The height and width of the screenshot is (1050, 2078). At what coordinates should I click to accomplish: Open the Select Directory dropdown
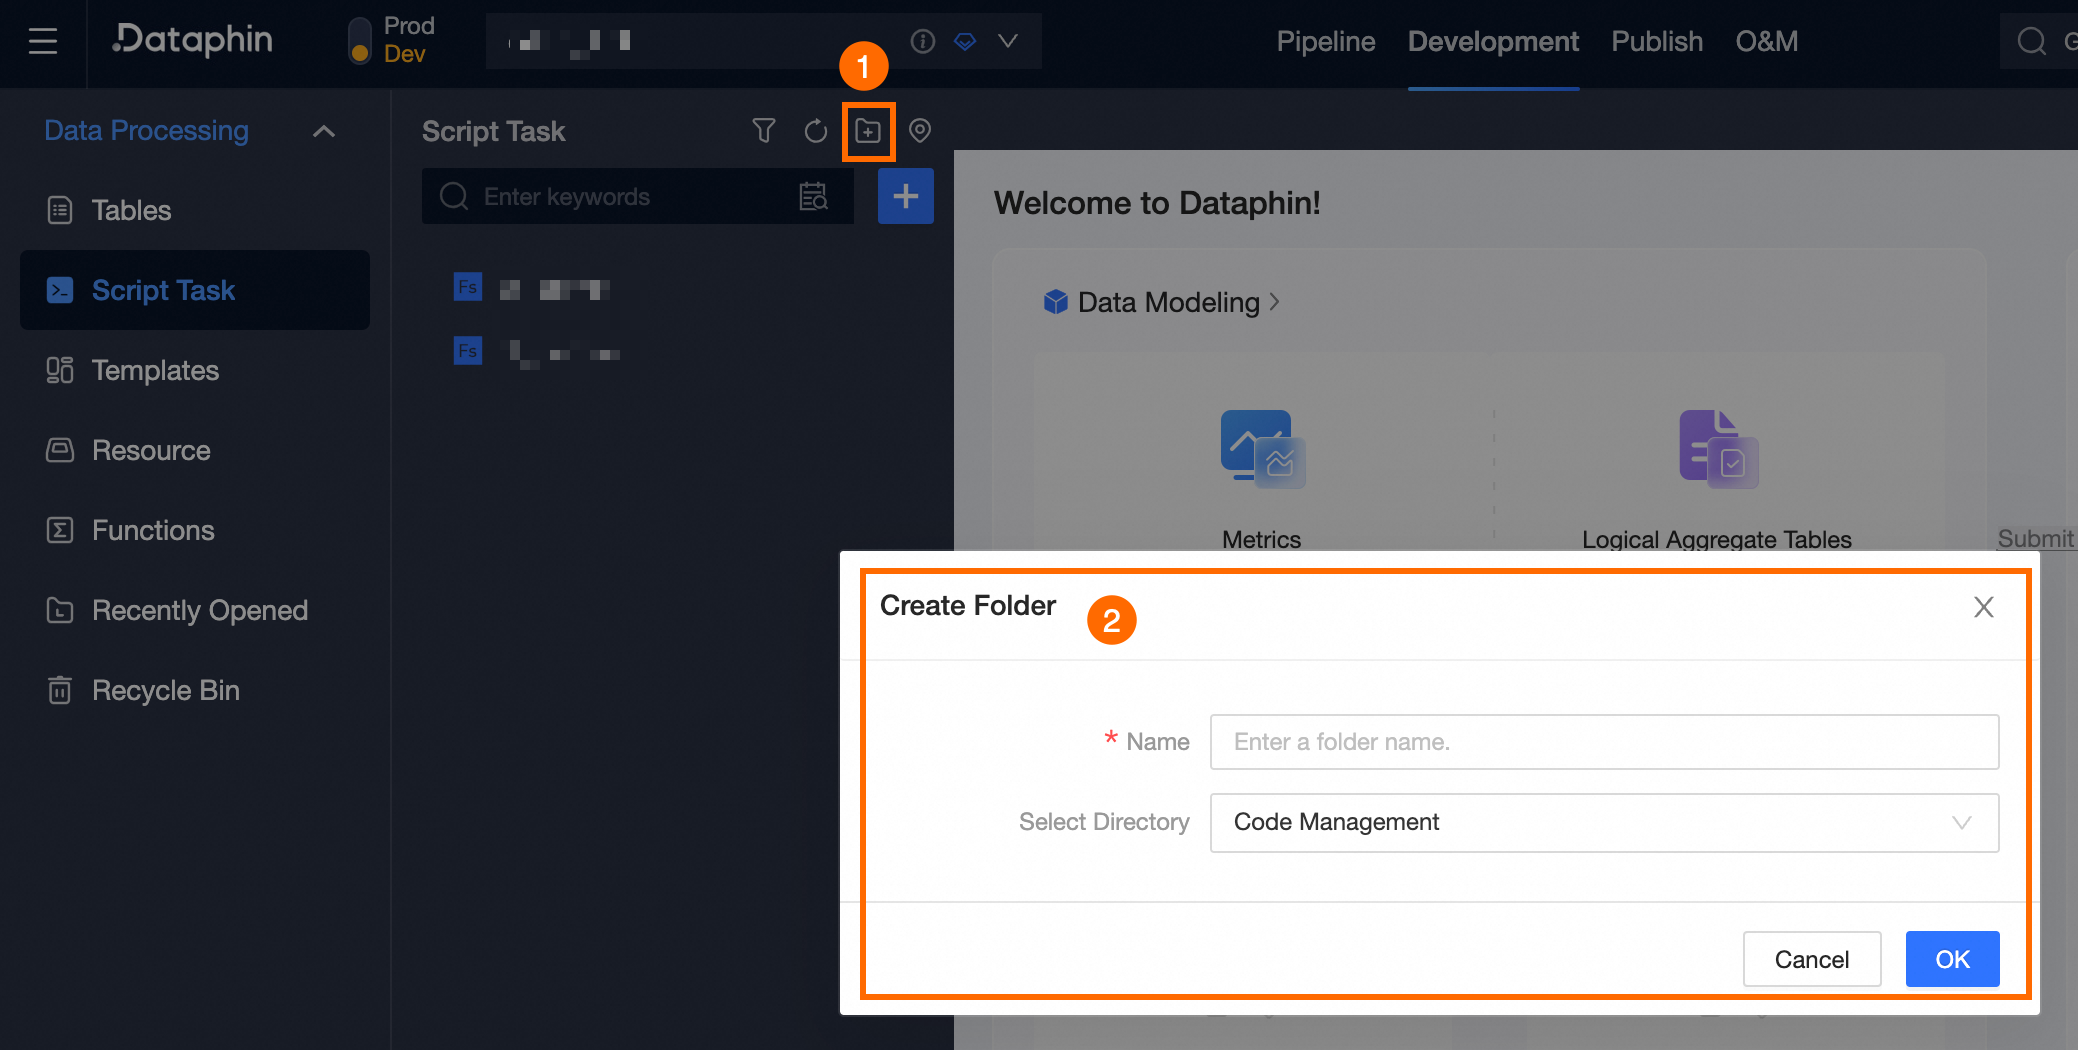(x=1604, y=822)
